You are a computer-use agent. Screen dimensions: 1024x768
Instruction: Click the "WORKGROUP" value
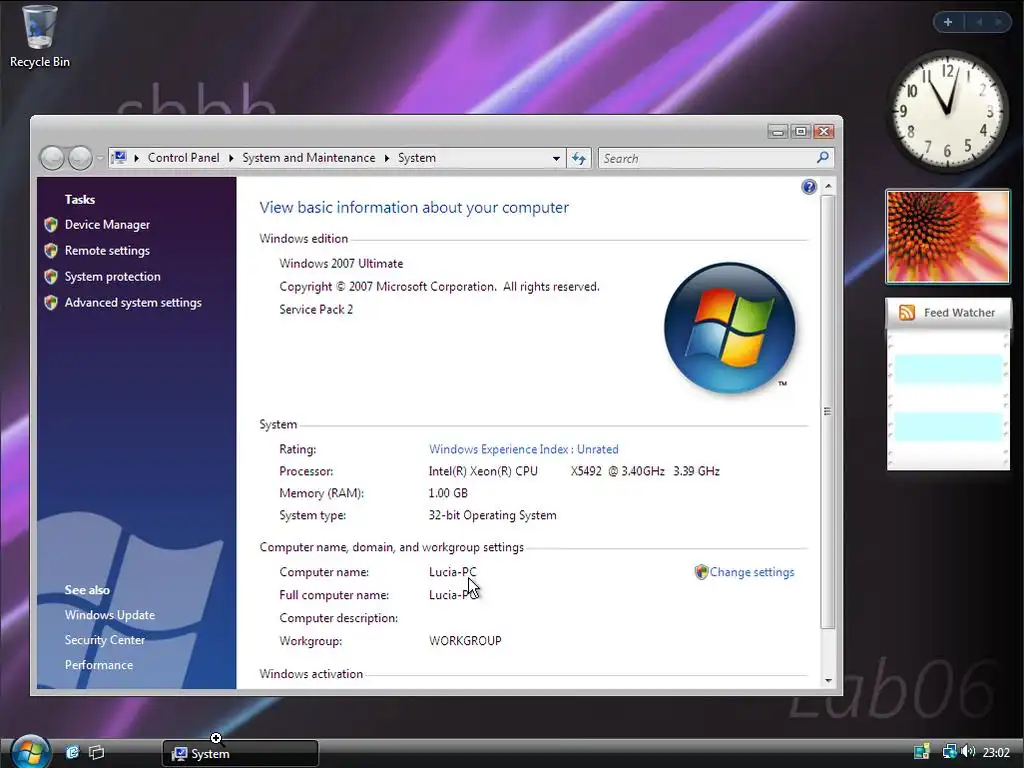[465, 641]
